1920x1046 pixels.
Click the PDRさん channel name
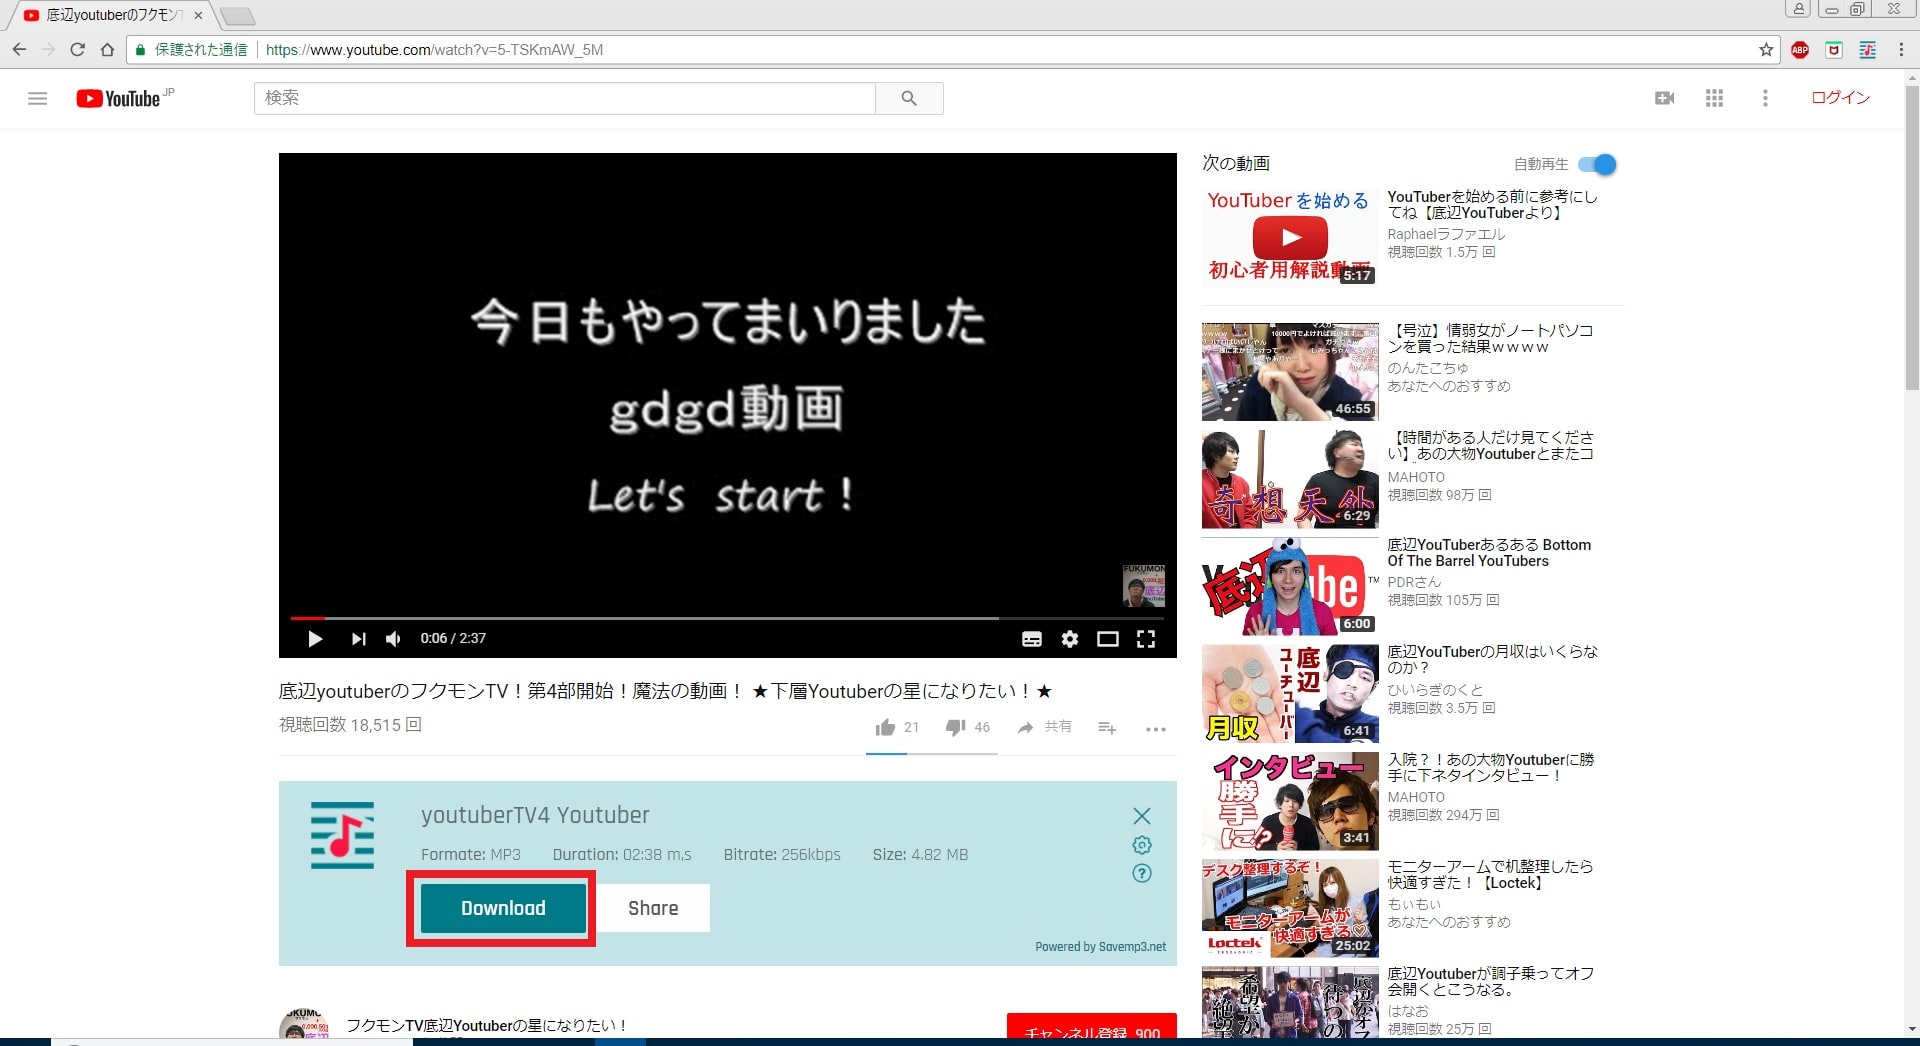pos(1414,582)
